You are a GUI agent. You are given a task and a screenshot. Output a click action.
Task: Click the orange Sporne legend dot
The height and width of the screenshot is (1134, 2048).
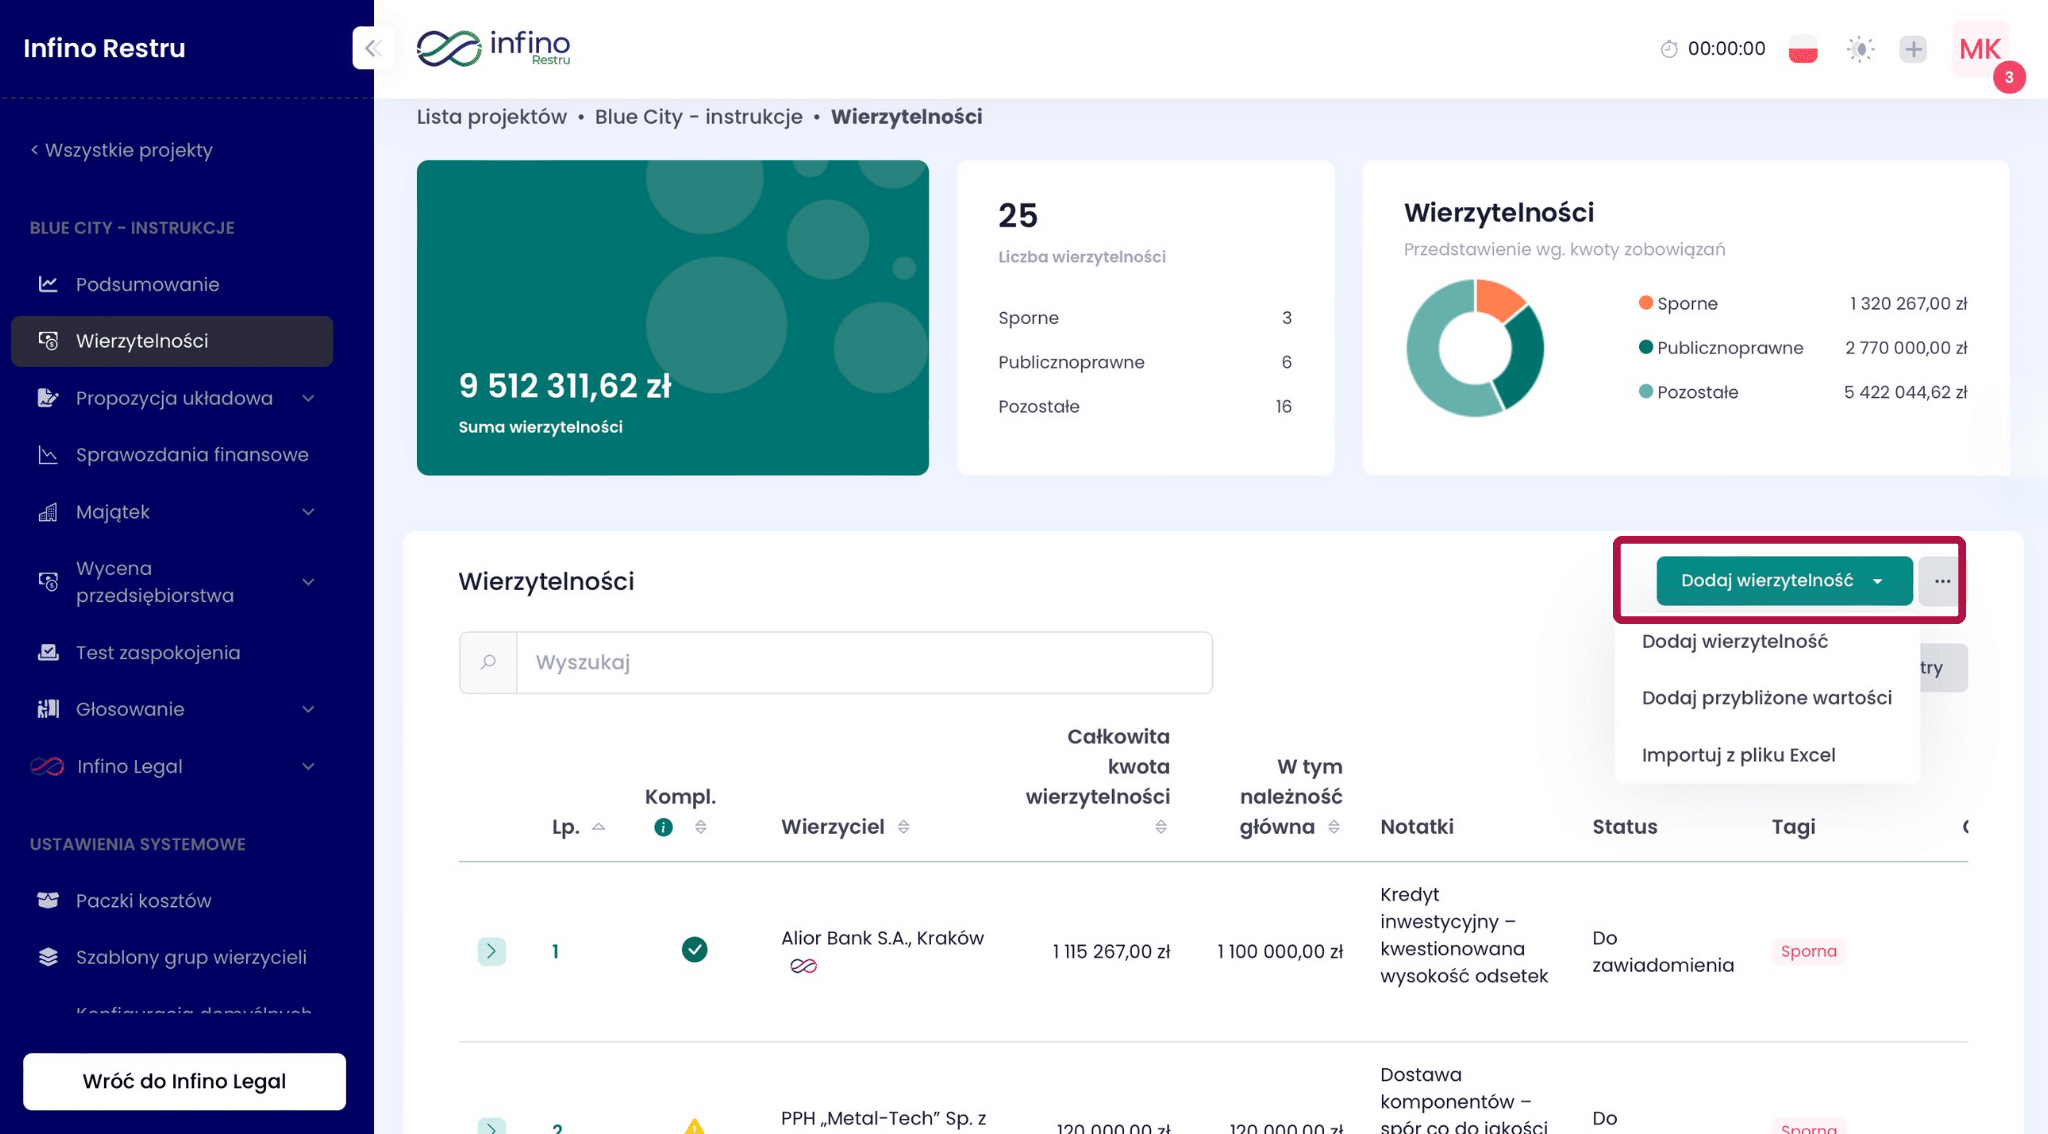(1645, 303)
